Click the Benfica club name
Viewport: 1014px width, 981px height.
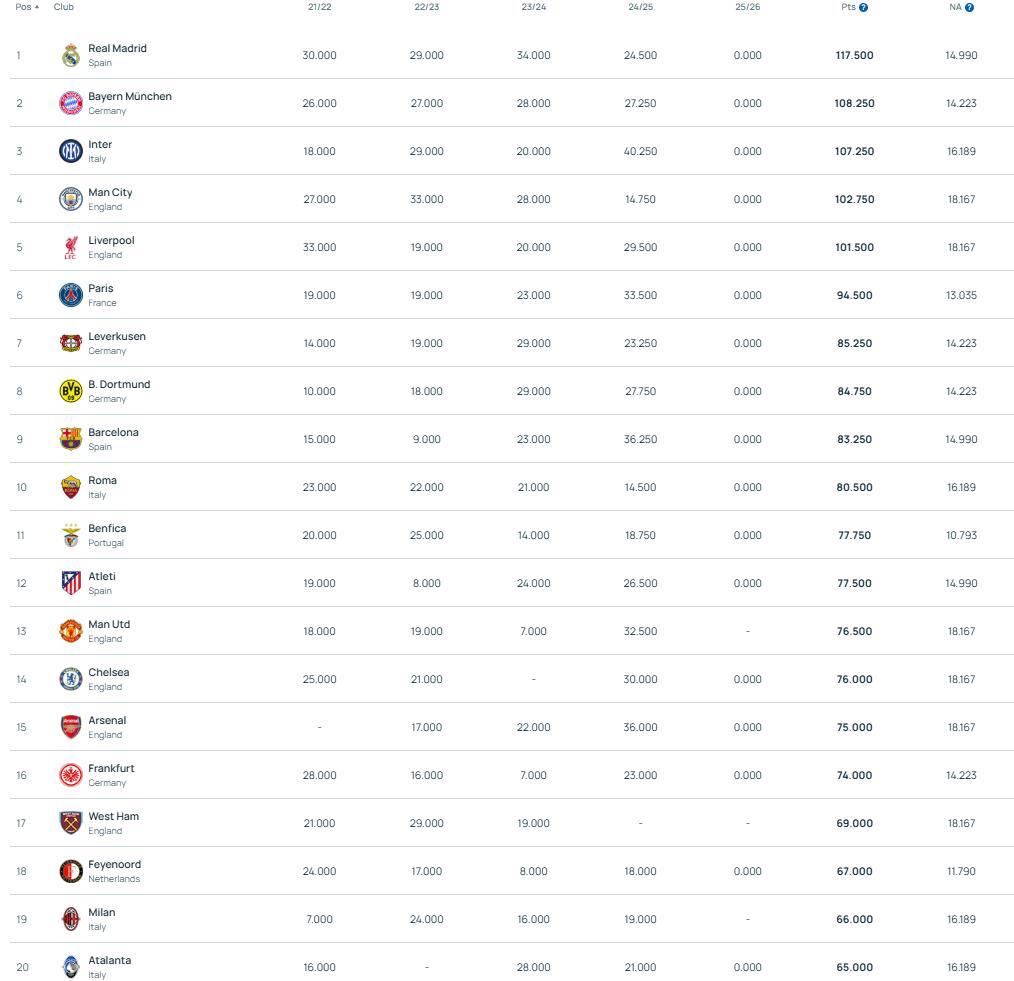(x=107, y=528)
